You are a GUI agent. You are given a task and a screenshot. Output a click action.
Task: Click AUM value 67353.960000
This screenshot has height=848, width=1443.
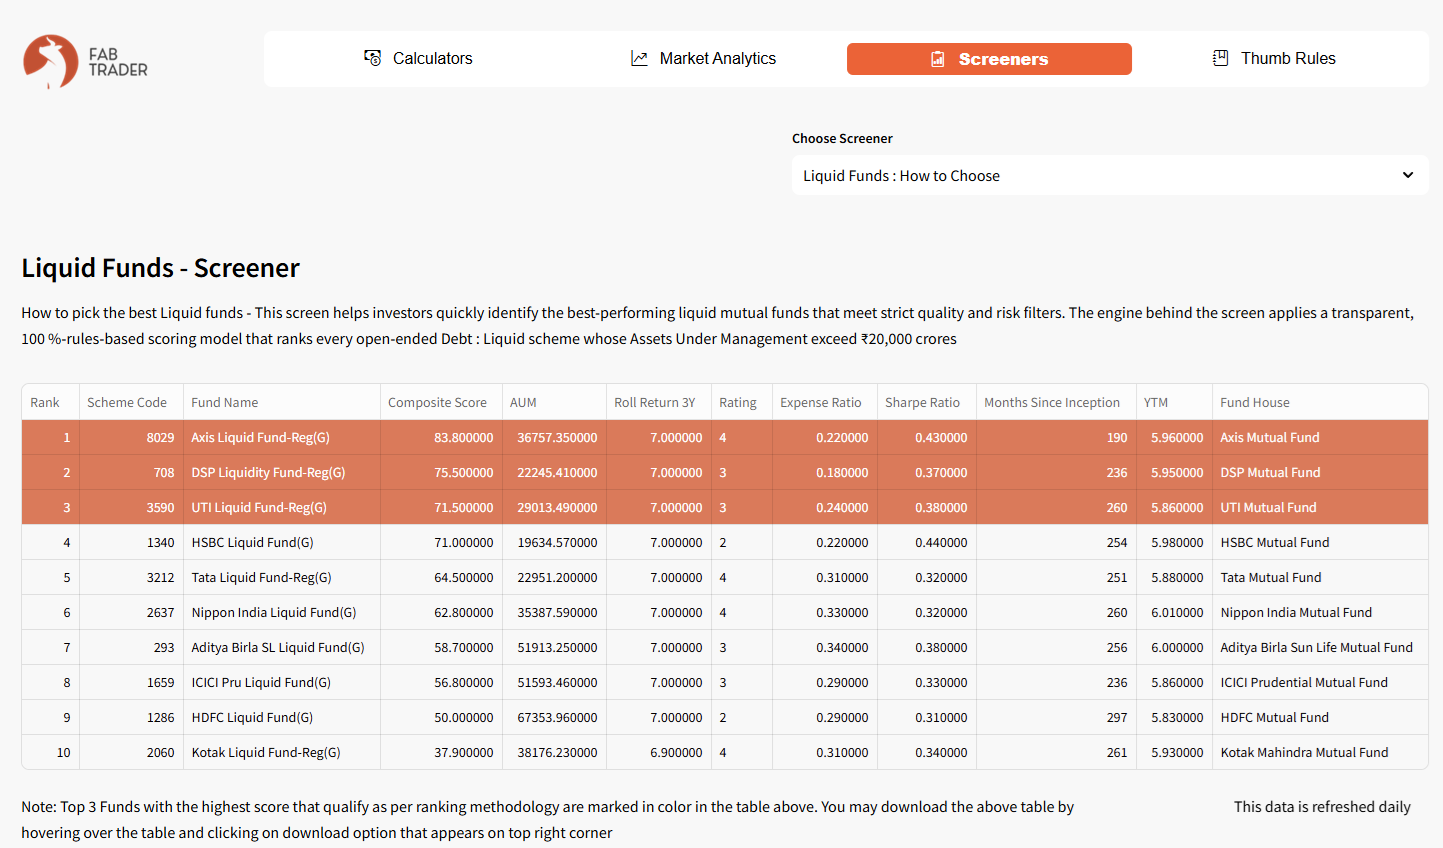tap(554, 717)
